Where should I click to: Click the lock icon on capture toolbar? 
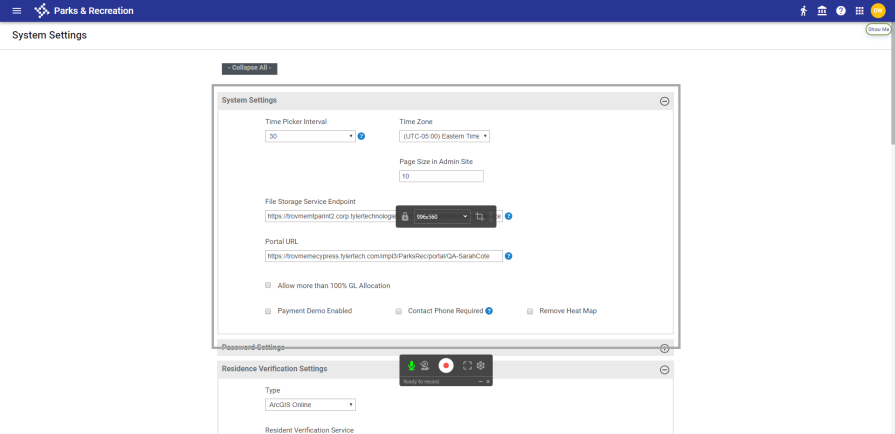[405, 217]
